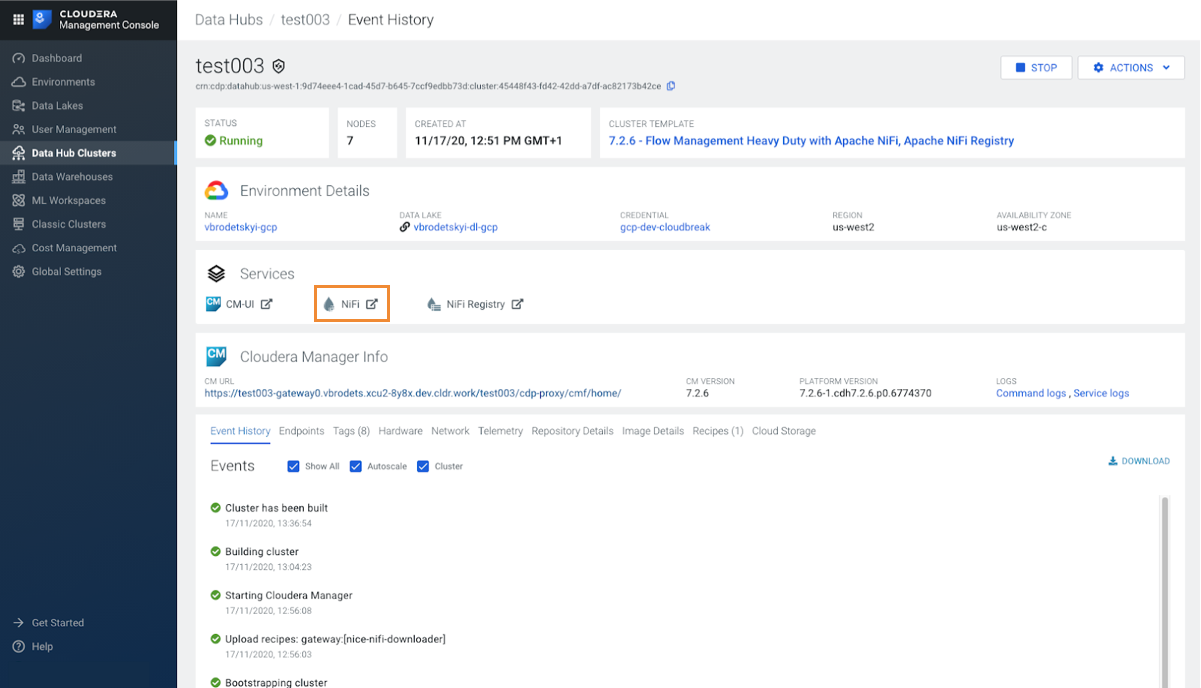Switch to the Endpoints tab
The width and height of the screenshot is (1201, 688).
(x=301, y=431)
